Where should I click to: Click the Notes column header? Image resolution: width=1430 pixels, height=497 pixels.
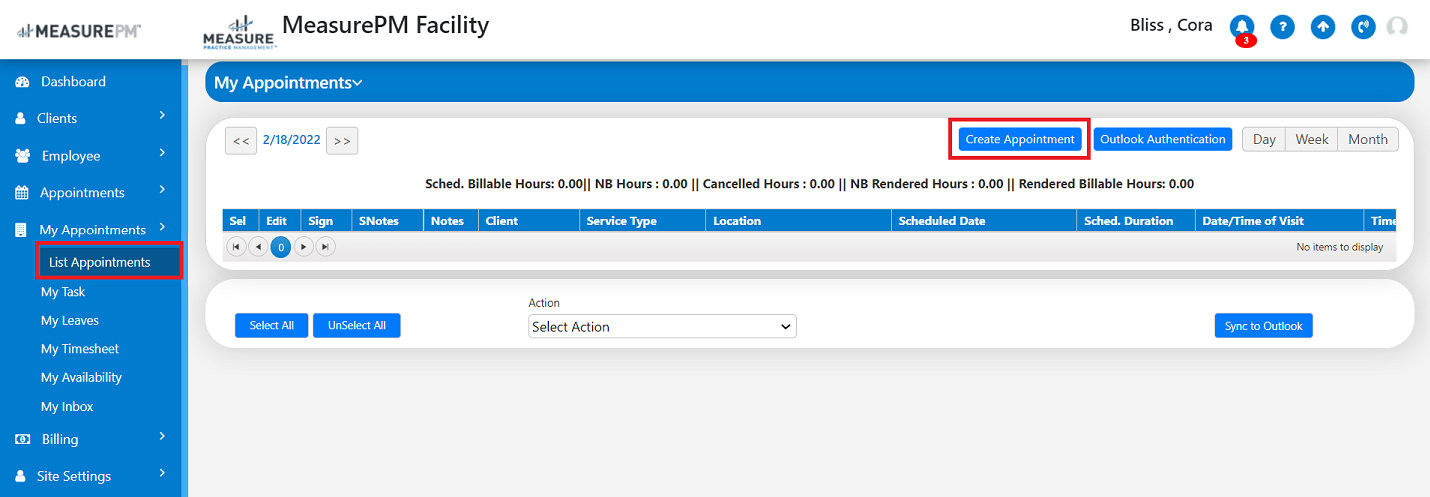tap(451, 221)
